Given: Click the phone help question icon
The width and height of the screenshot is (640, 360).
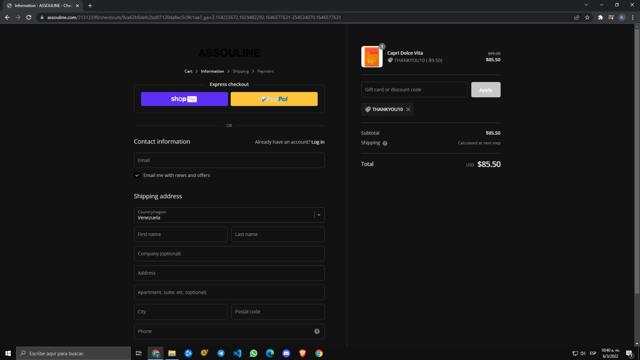Looking at the screenshot, I should pyautogui.click(x=317, y=331).
